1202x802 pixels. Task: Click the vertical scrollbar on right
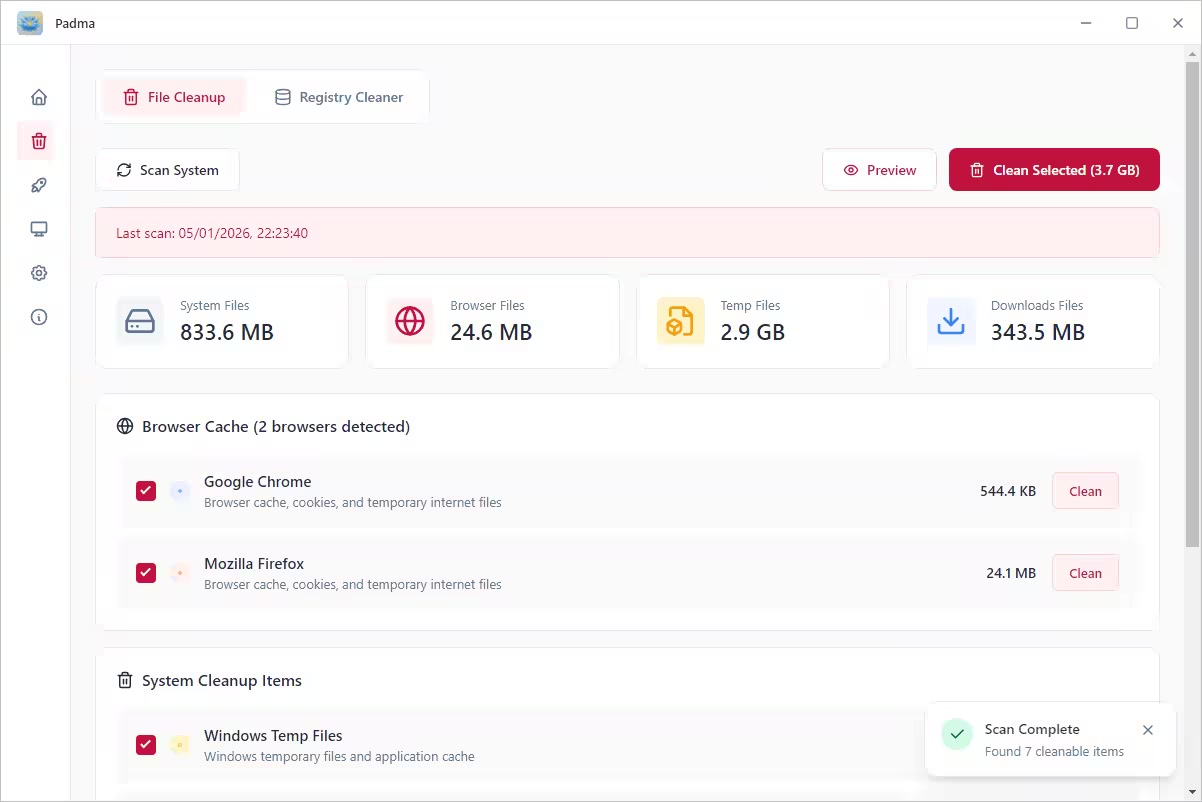tap(1191, 300)
